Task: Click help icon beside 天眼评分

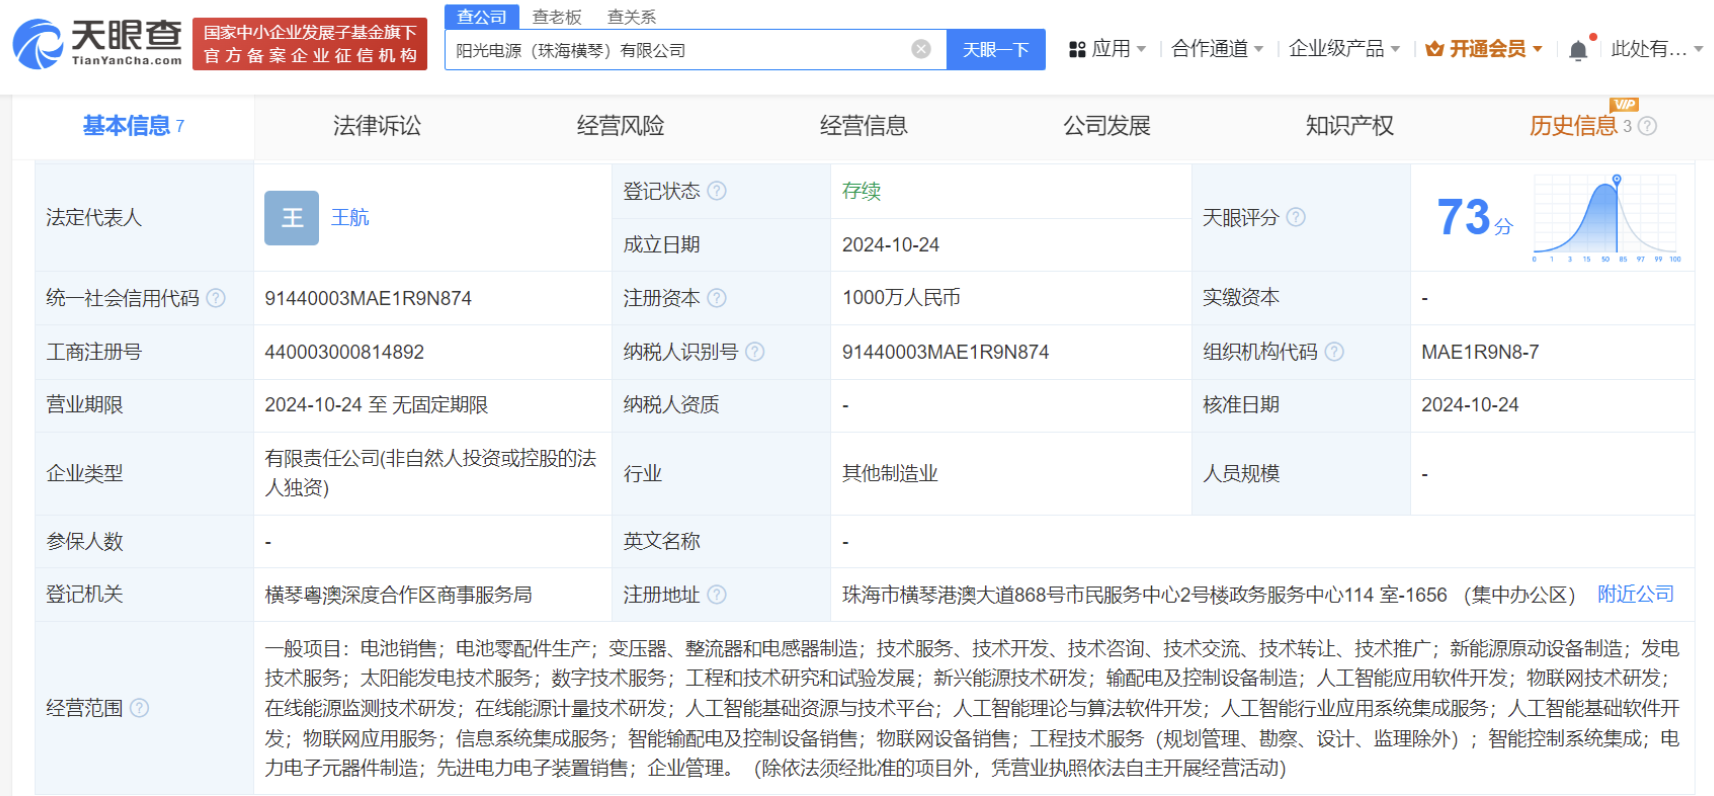Action: click(1296, 217)
